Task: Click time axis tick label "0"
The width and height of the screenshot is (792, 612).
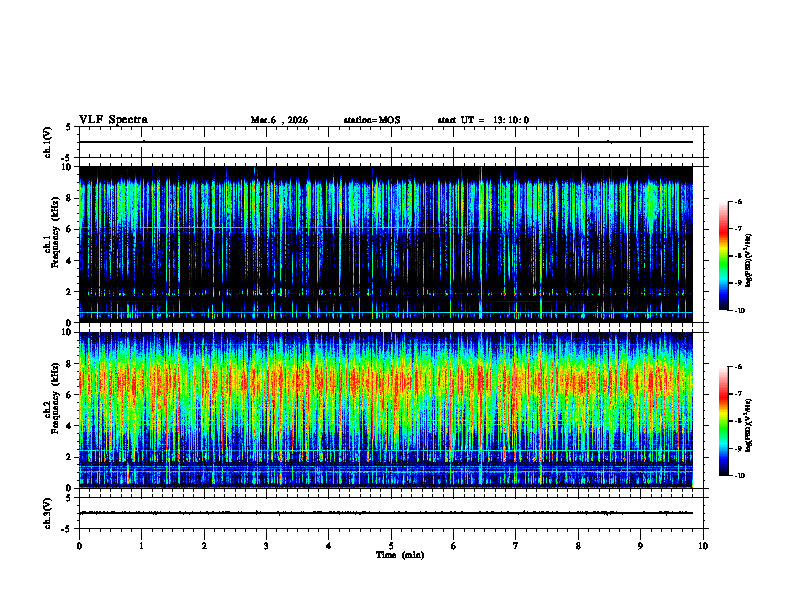Action: 79,546
